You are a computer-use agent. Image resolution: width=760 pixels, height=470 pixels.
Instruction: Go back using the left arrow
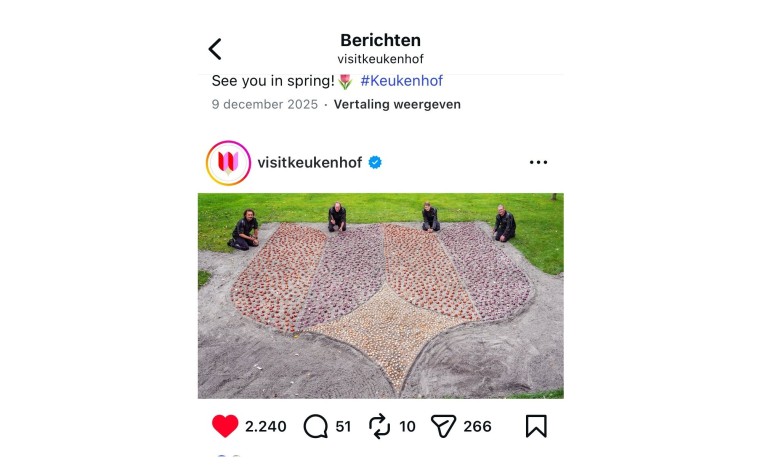215,49
